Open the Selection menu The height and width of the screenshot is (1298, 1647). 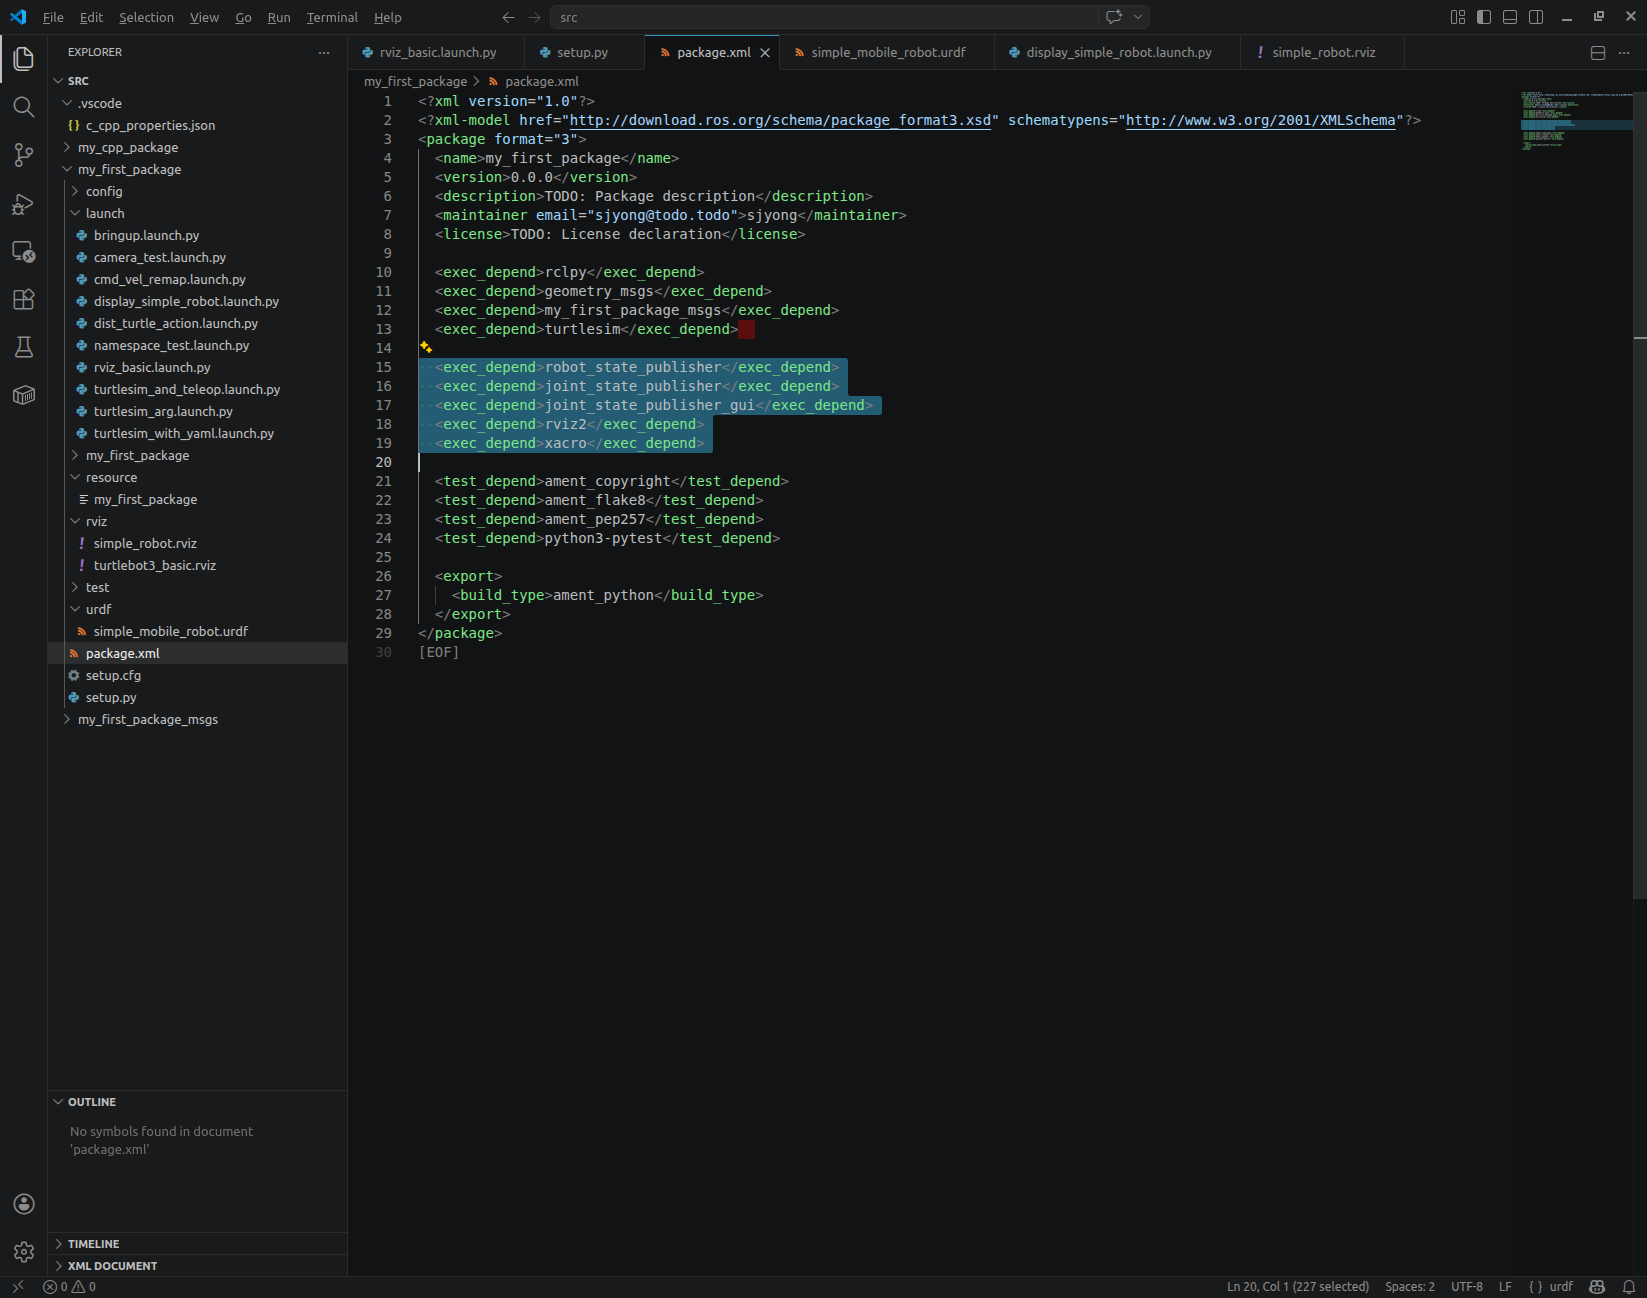coord(146,17)
